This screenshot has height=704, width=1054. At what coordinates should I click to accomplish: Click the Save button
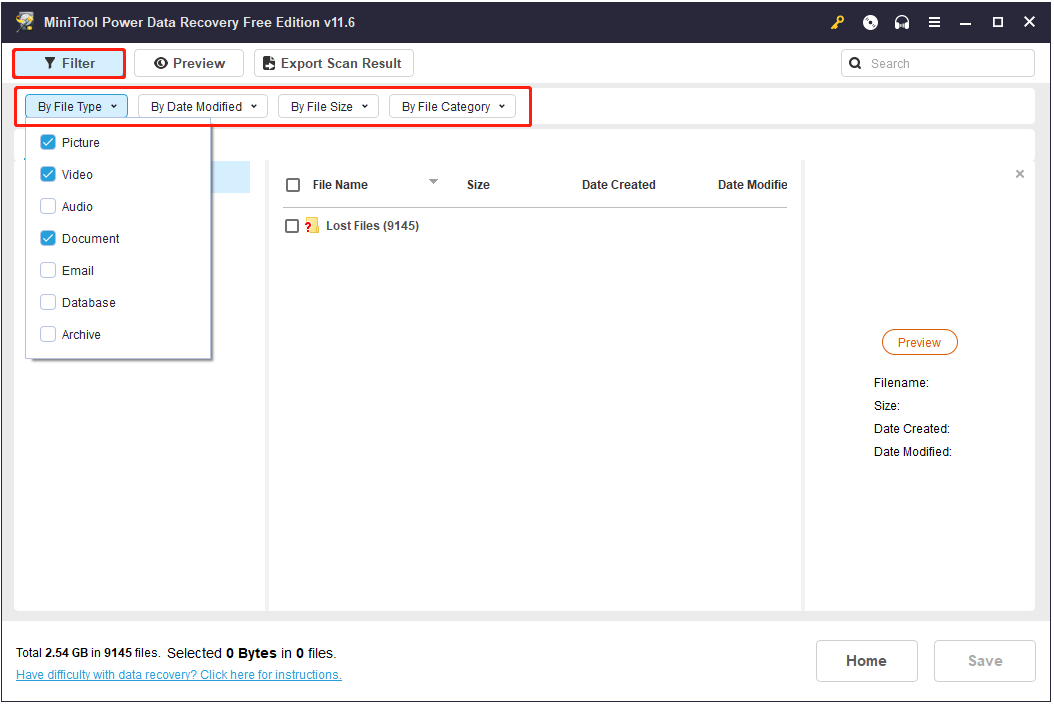pyautogui.click(x=984, y=661)
